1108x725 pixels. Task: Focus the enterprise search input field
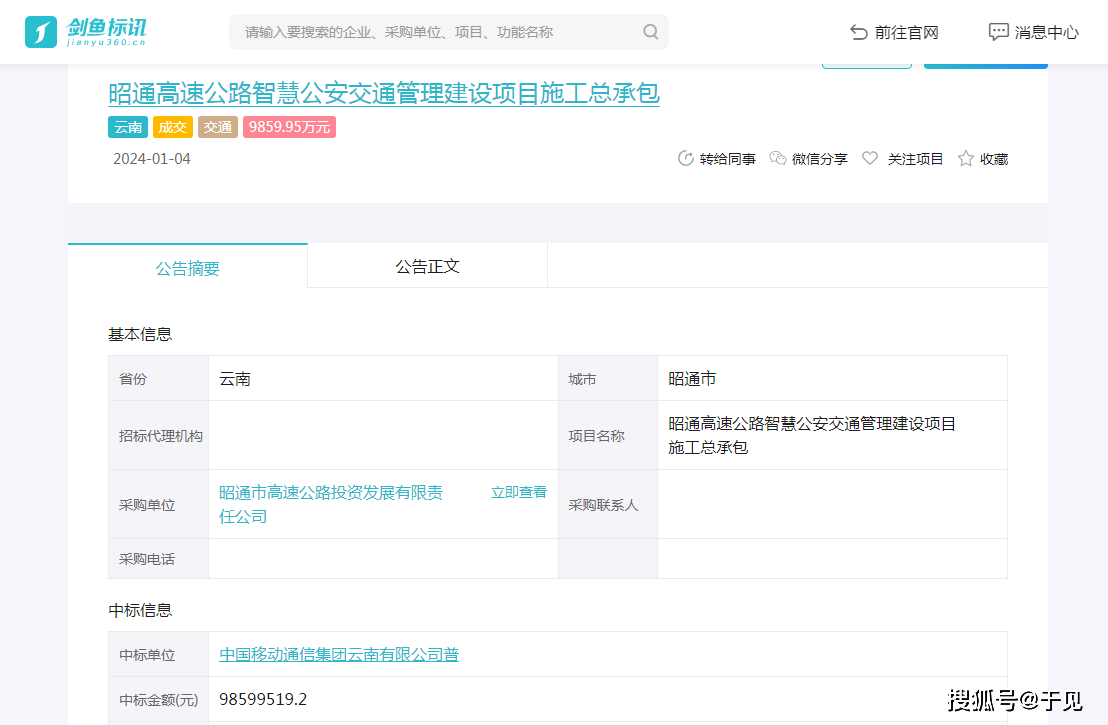(x=449, y=32)
